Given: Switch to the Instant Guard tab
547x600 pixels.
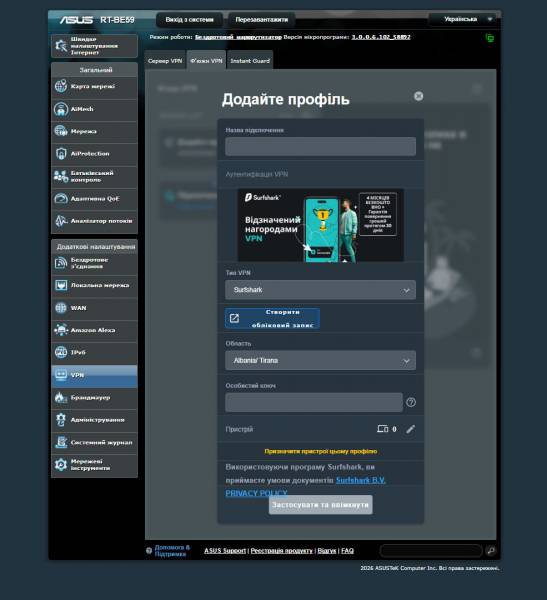Looking at the screenshot, I should [250, 60].
